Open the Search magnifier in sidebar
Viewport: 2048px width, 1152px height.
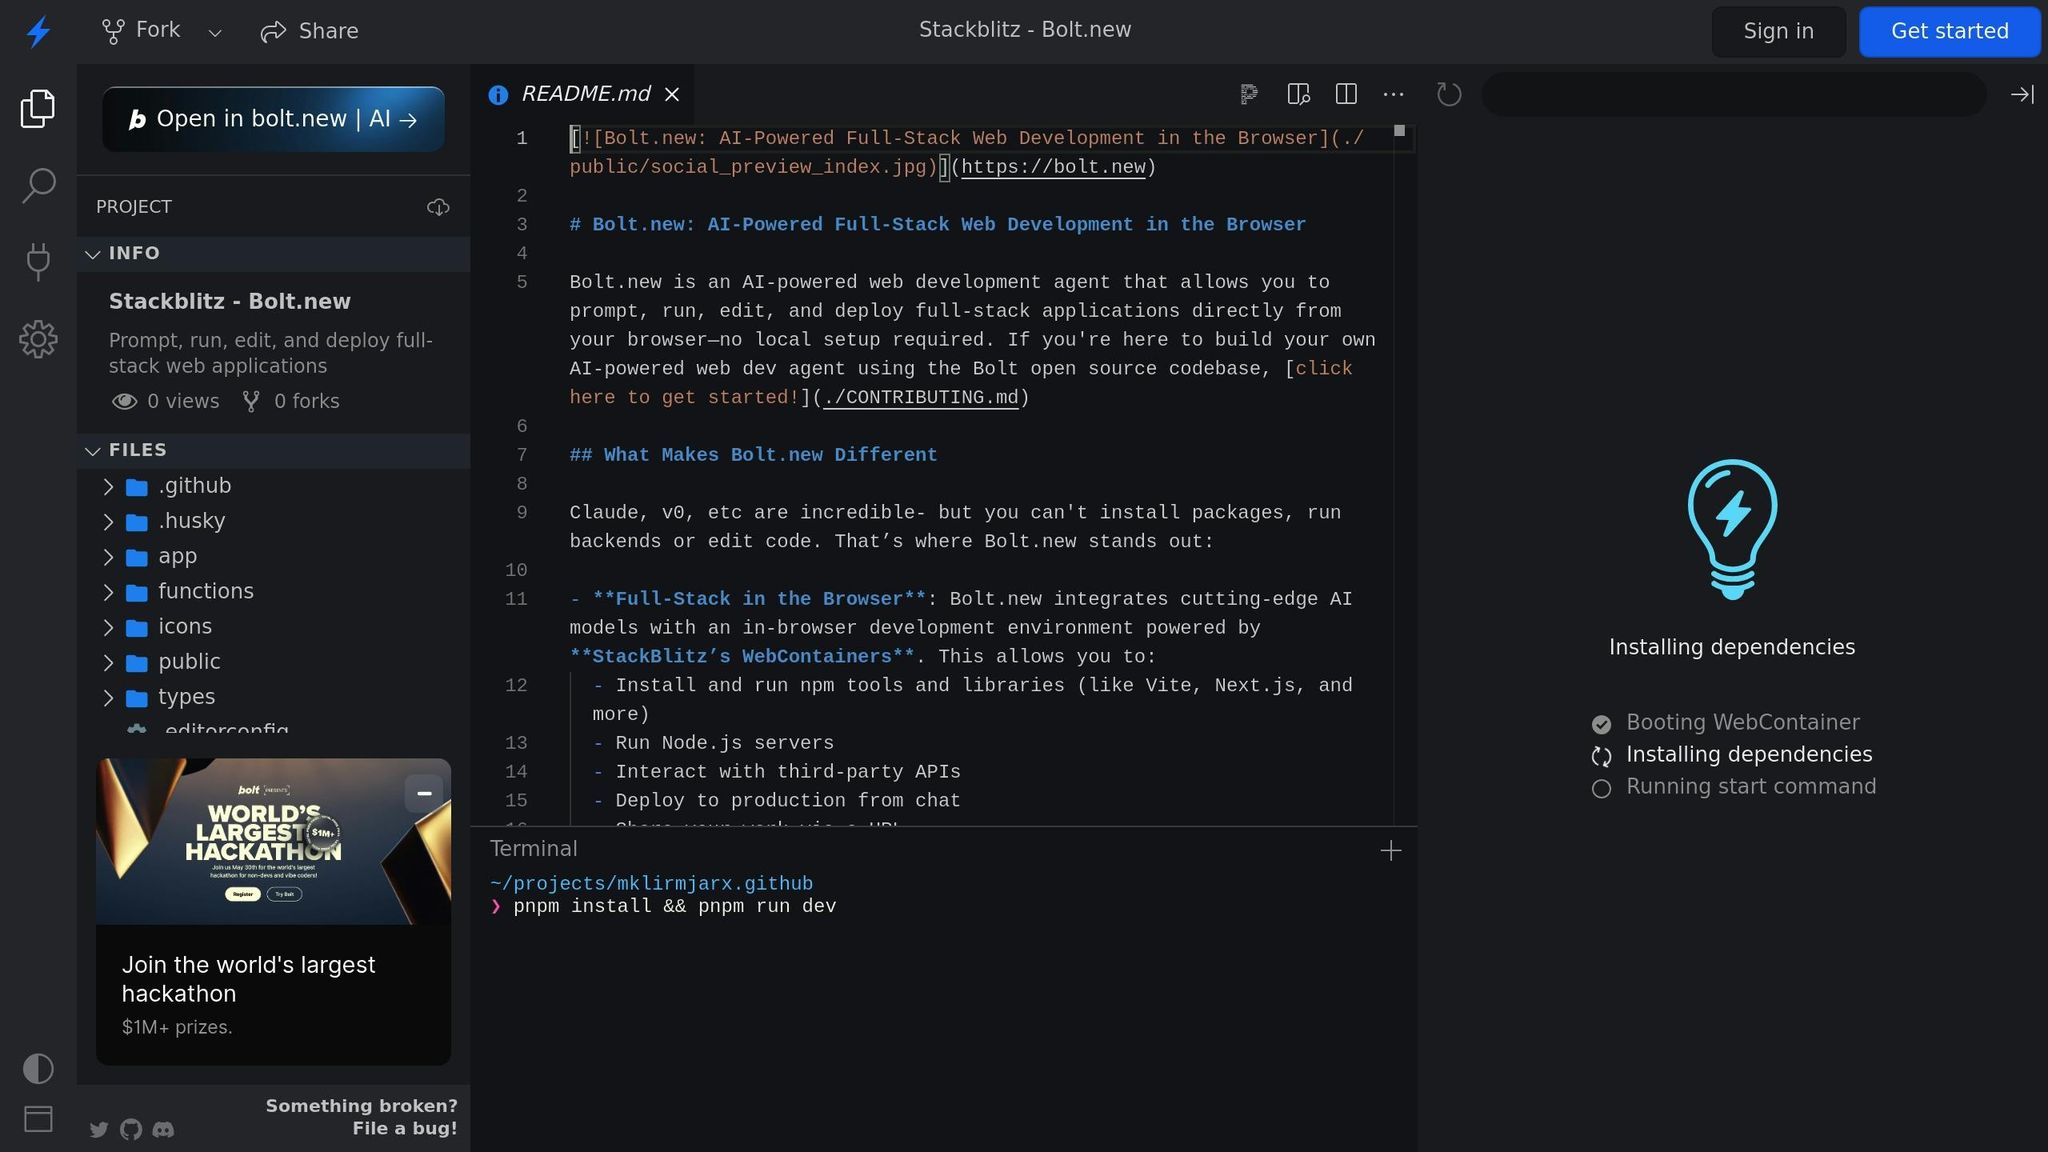pyautogui.click(x=38, y=186)
